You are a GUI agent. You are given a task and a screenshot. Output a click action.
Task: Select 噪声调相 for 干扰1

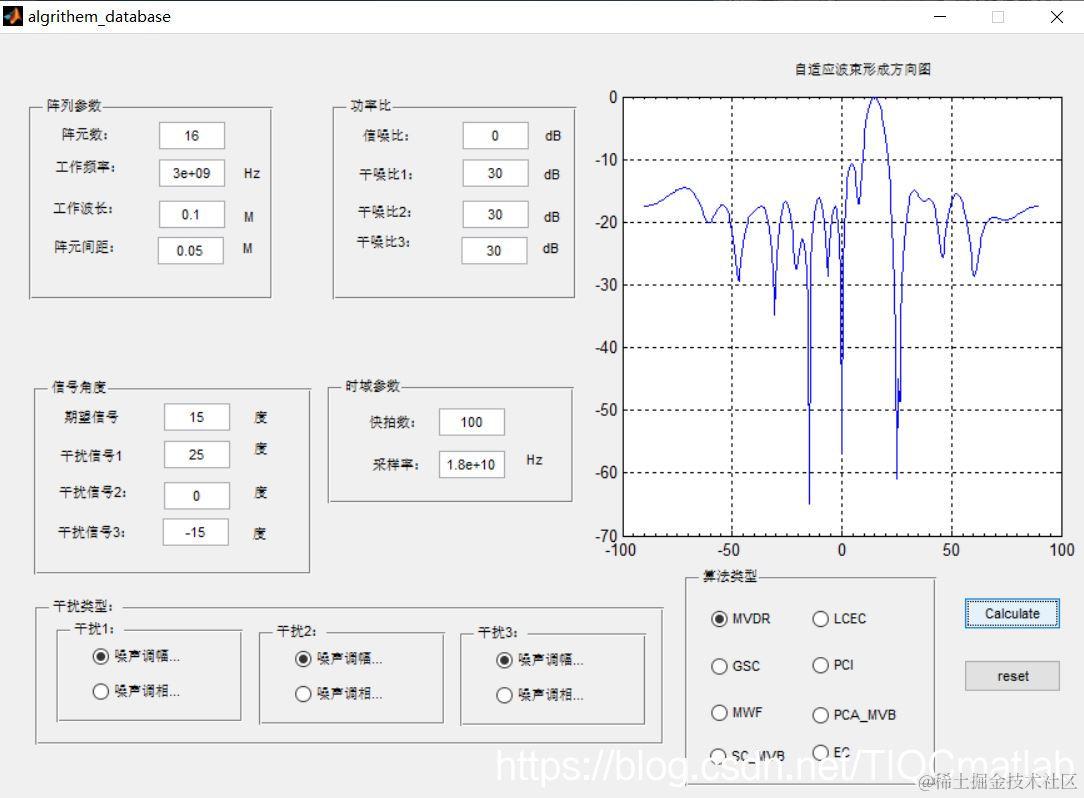(x=100, y=691)
